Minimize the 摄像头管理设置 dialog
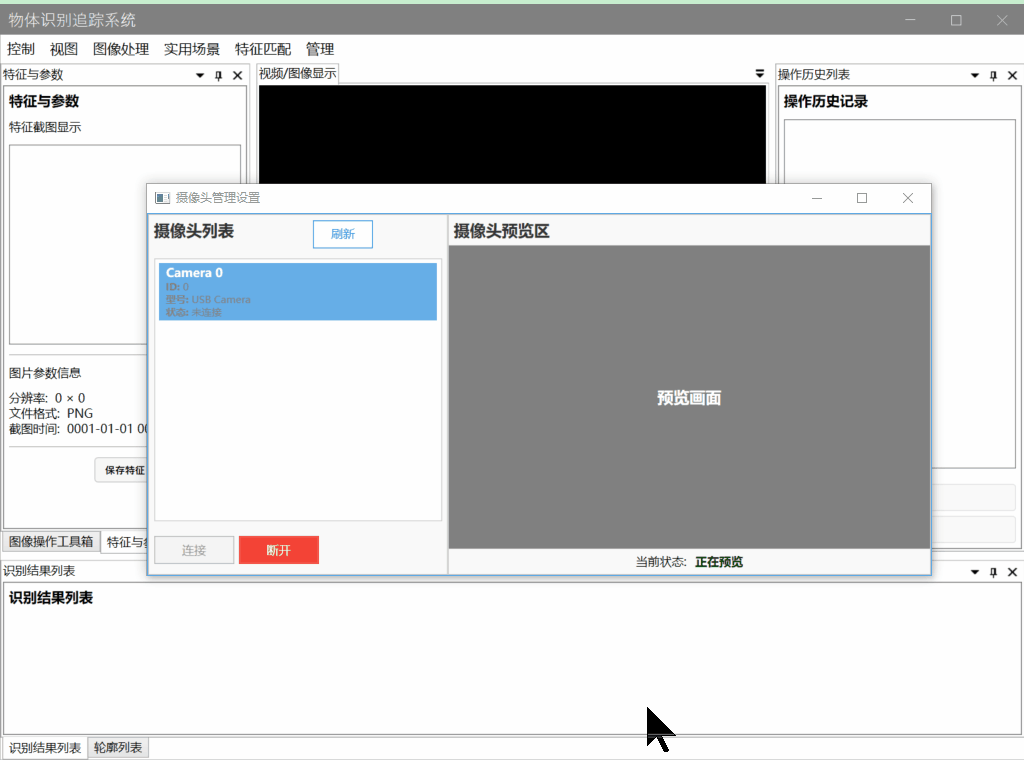The width and height of the screenshot is (1024, 760). point(817,198)
